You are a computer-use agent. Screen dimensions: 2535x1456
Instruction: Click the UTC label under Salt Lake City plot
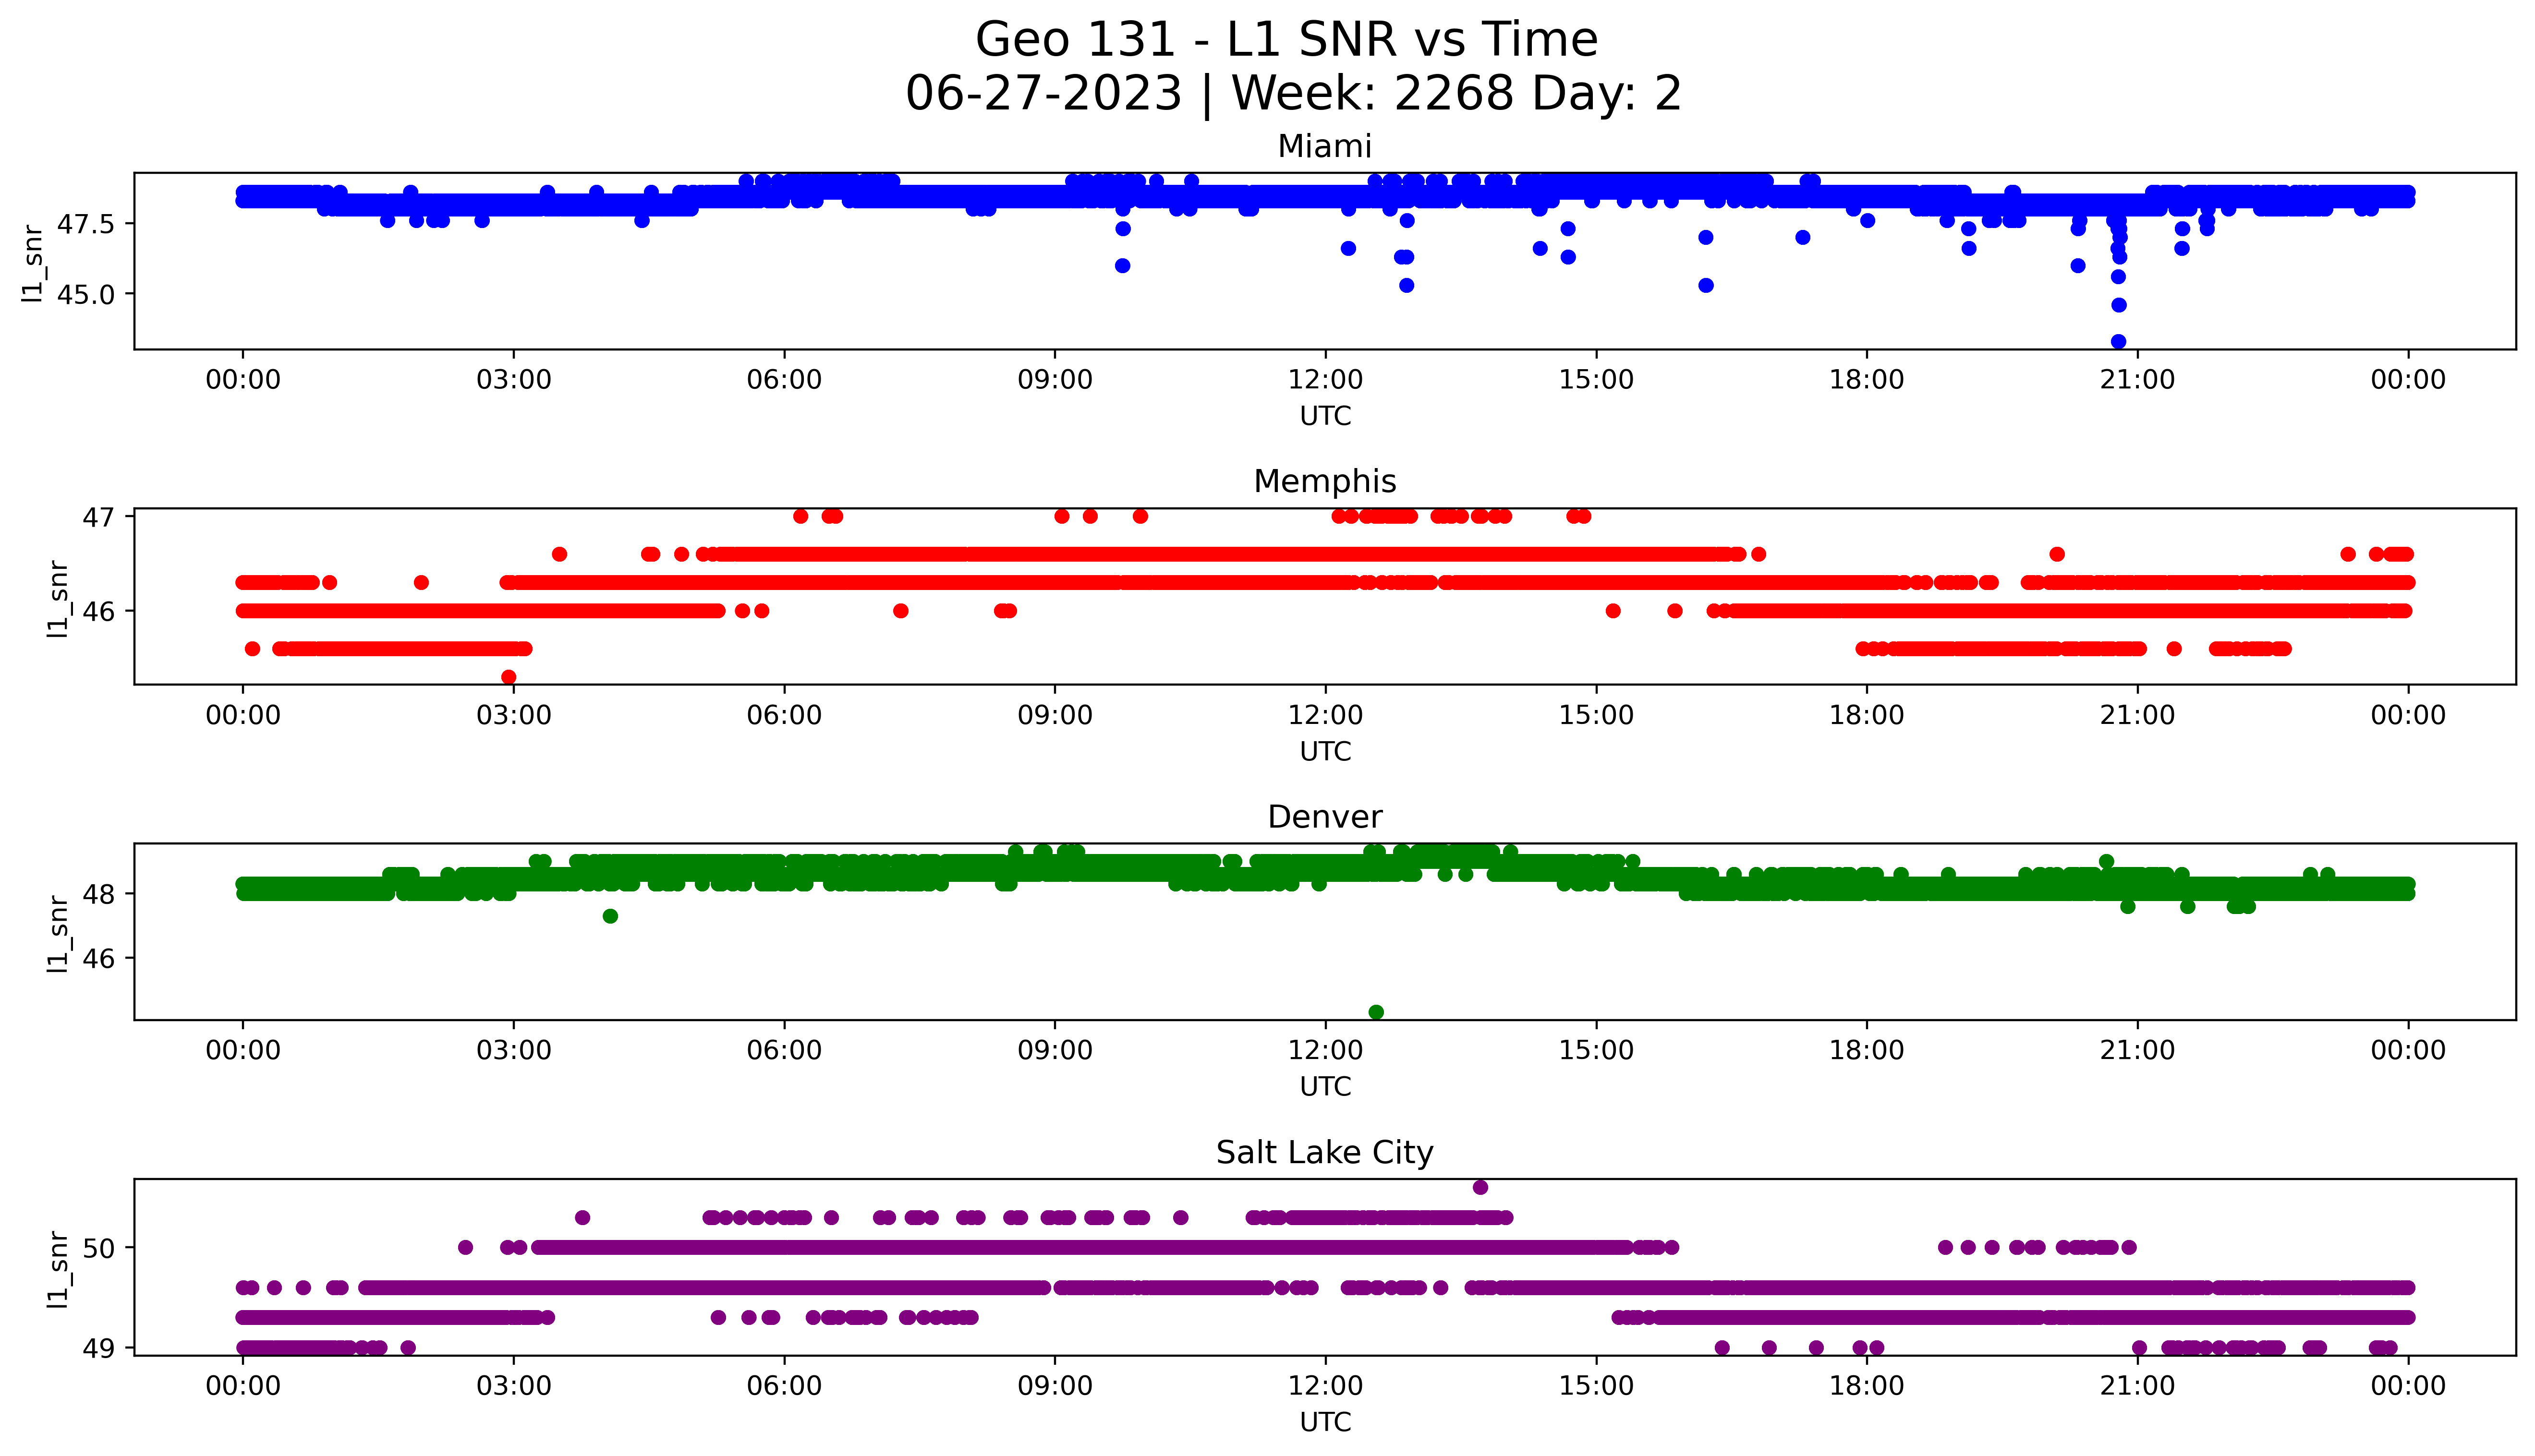pyautogui.click(x=1325, y=1422)
